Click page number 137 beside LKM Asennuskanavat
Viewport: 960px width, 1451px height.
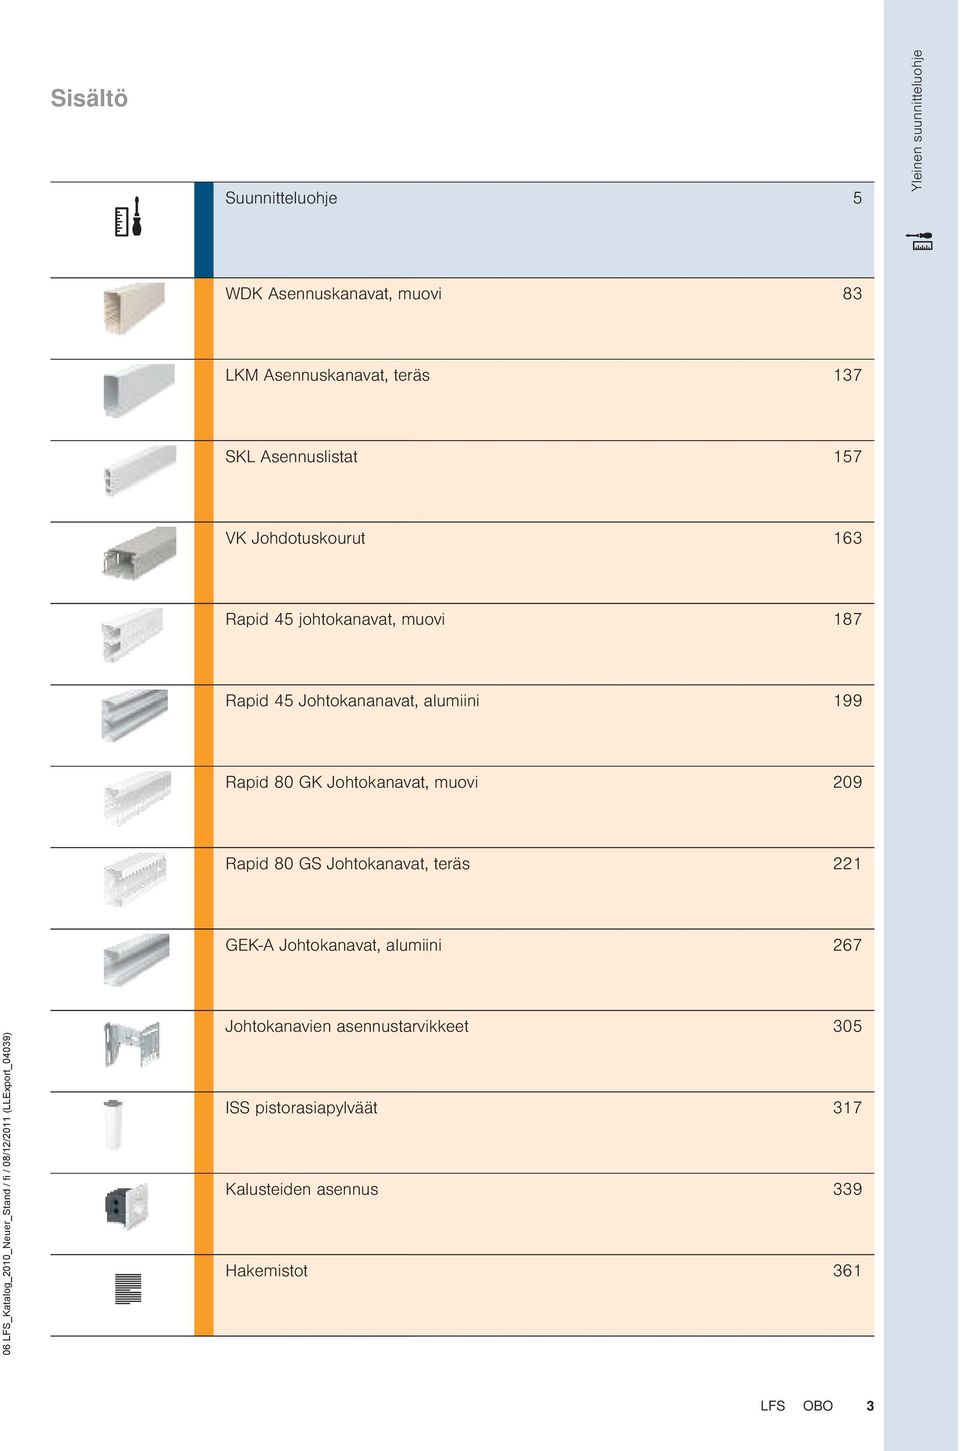(847, 375)
